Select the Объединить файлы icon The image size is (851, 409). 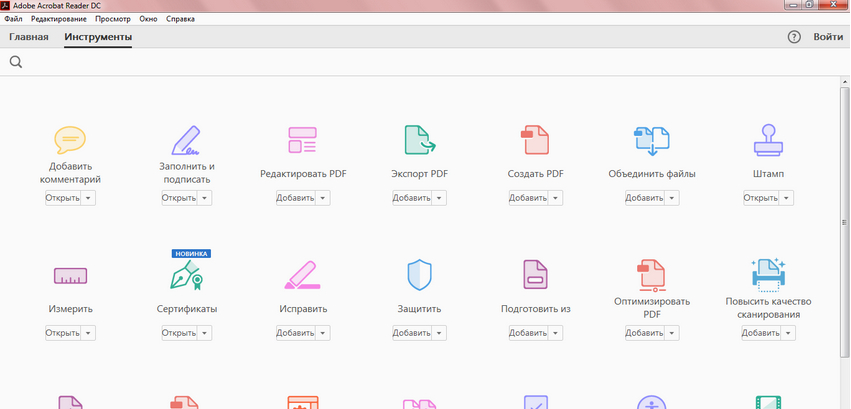point(652,140)
